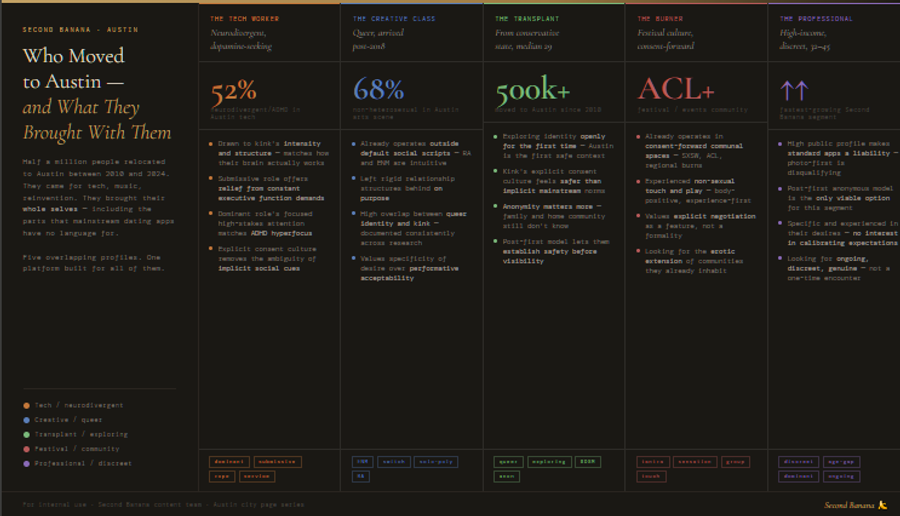Image resolution: width=900 pixels, height=516 pixels.
Task: Select THE PROFESSIONAL column header
Action: point(816,19)
